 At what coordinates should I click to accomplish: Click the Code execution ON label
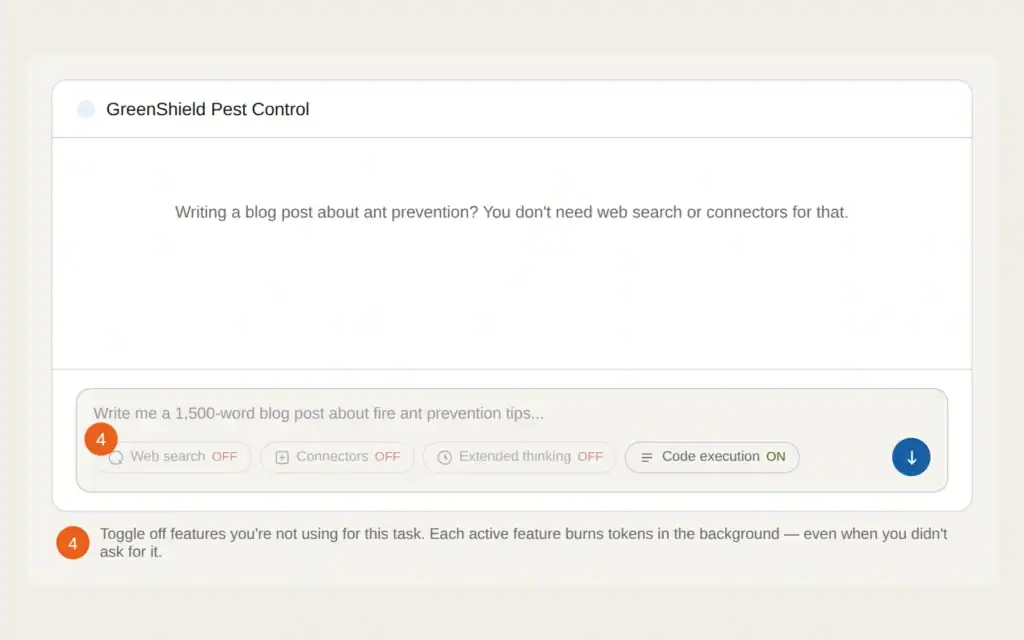[777, 457]
